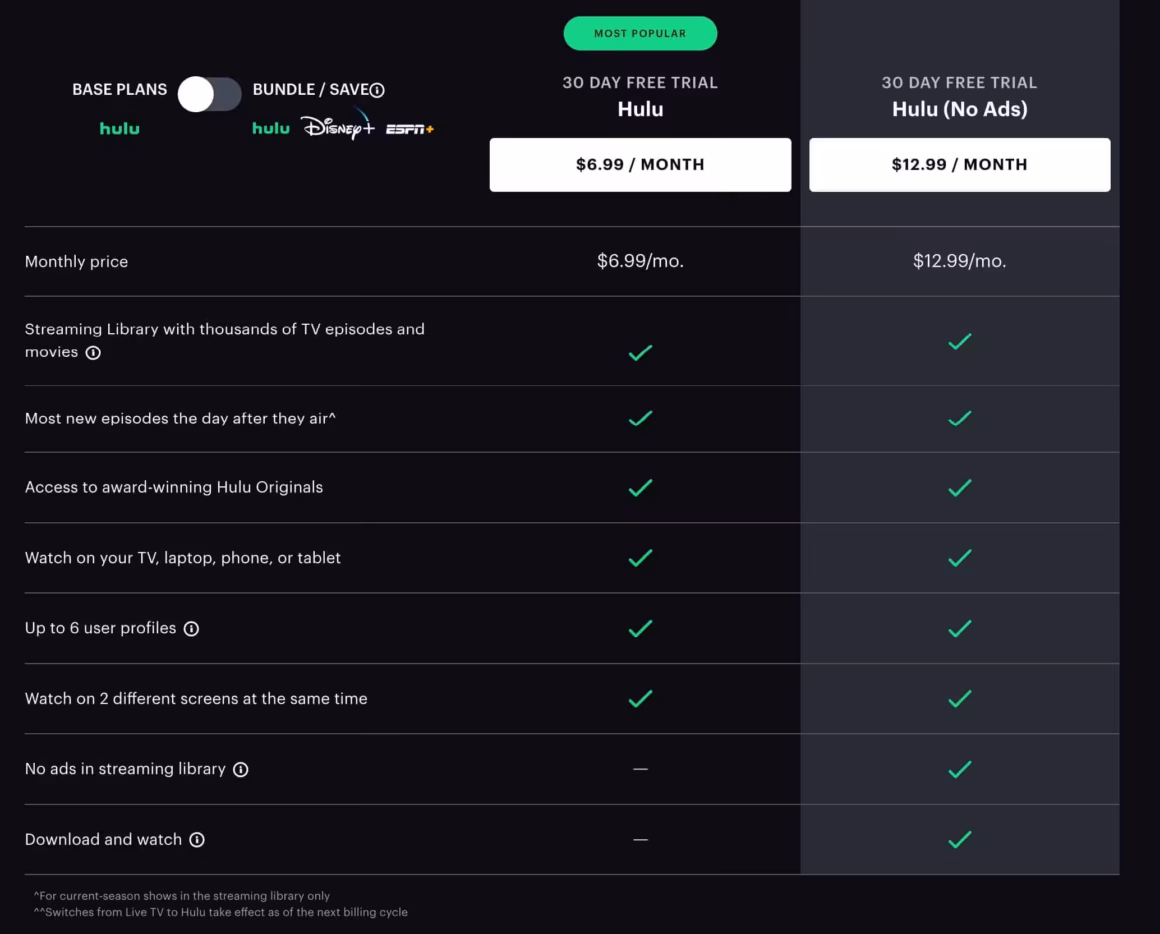1160x934 pixels.
Task: Select the $12.99 / MONTH plan button
Action: (959, 164)
